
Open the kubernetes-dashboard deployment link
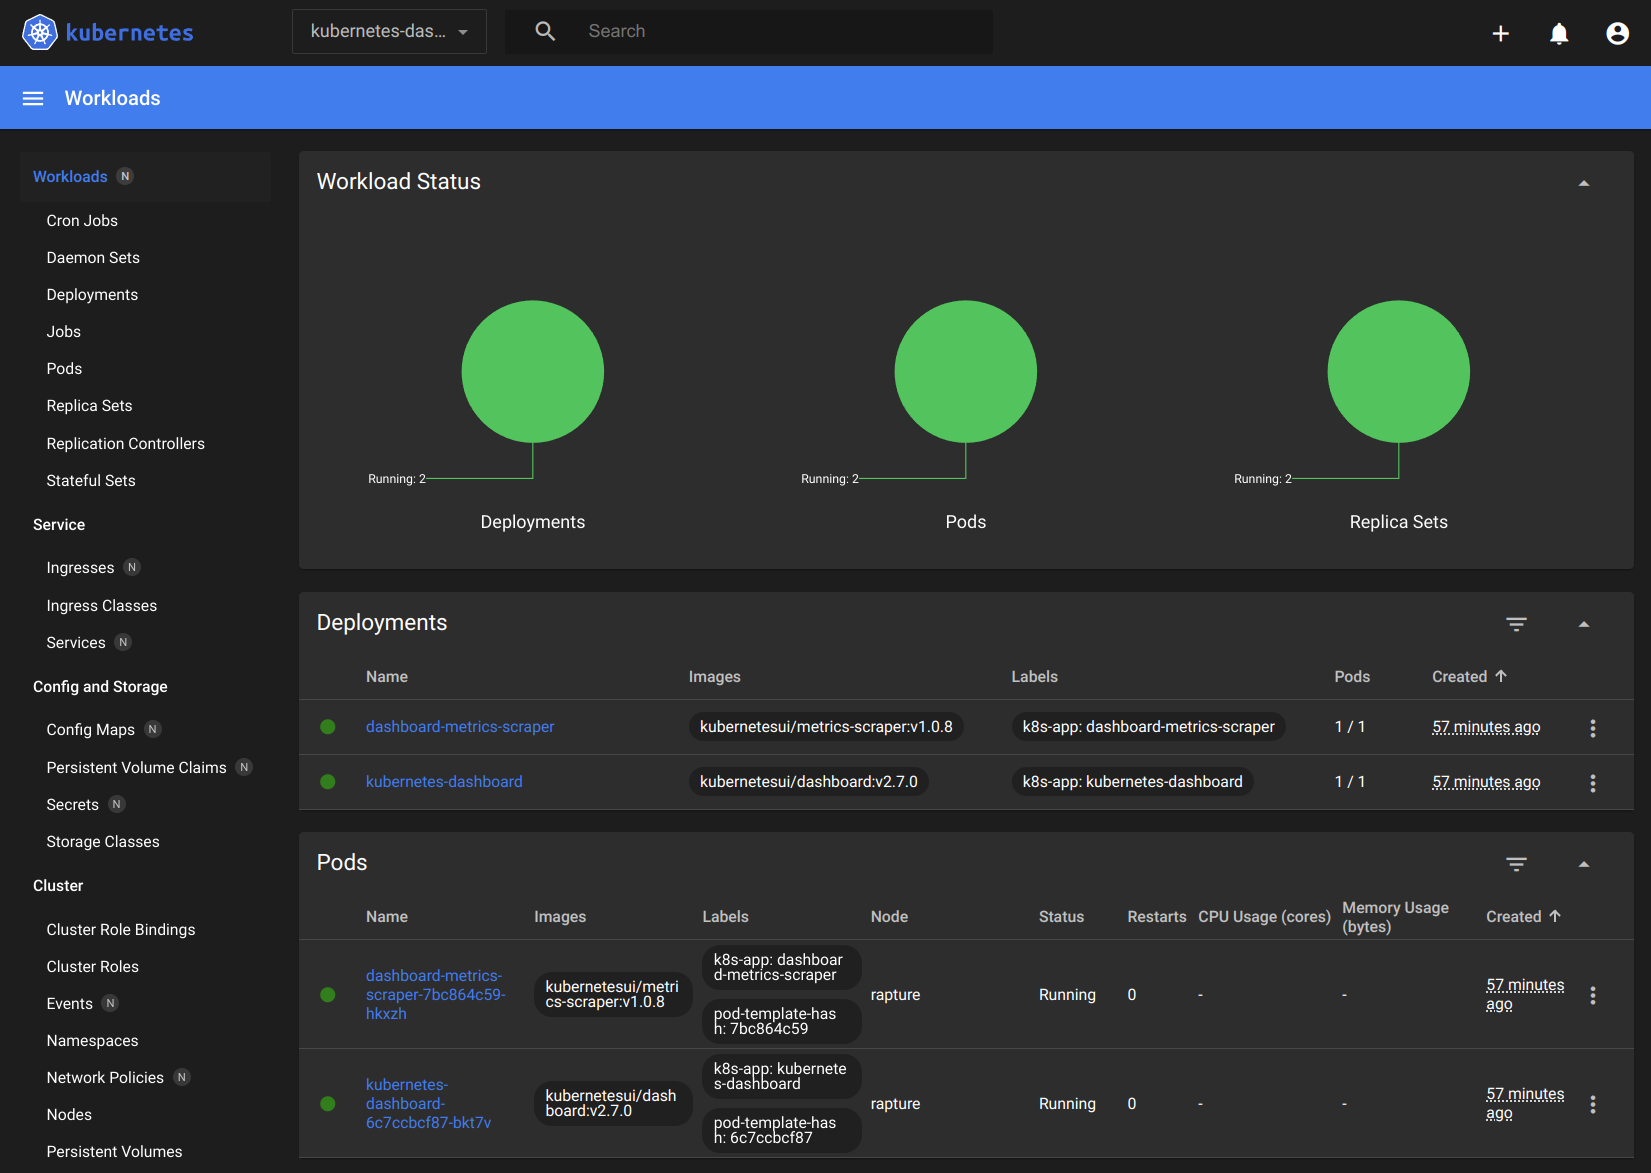[444, 782]
